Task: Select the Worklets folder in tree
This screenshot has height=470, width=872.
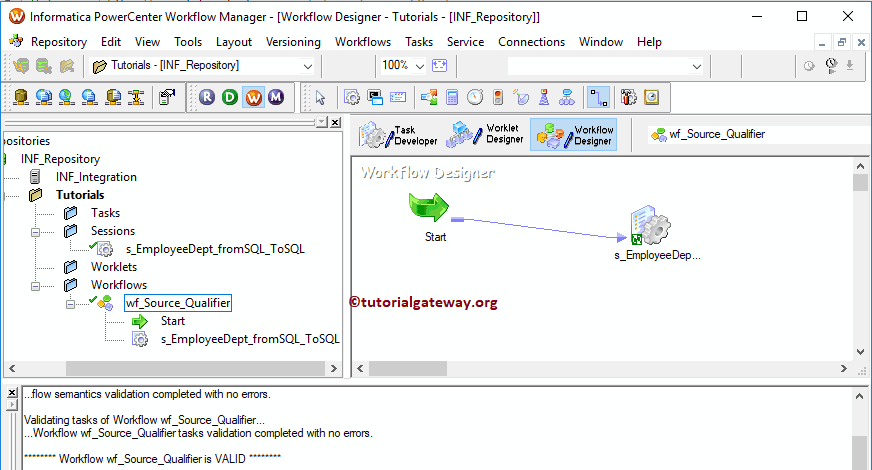Action: pos(113,267)
